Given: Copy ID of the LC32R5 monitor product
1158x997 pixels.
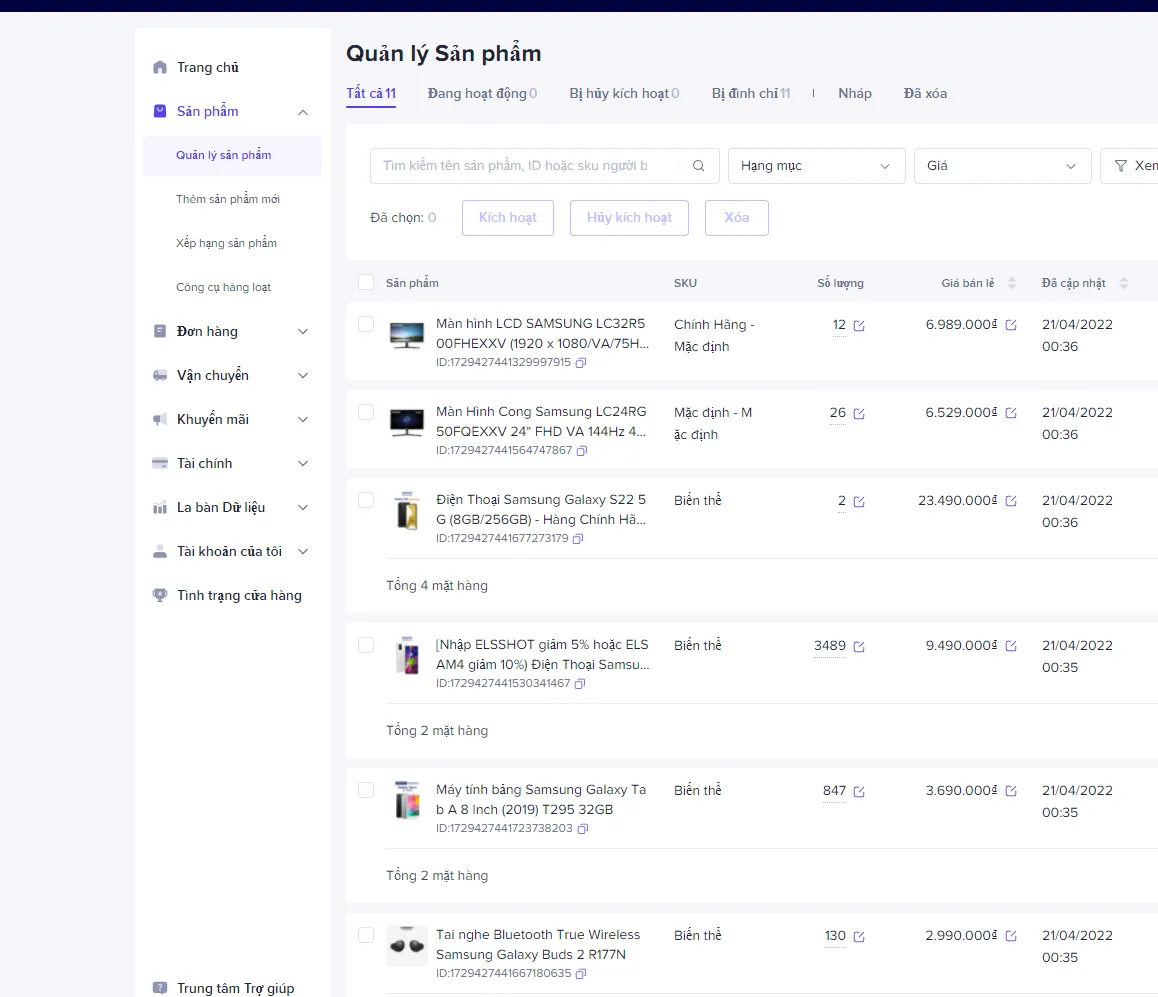Looking at the screenshot, I should tap(581, 363).
